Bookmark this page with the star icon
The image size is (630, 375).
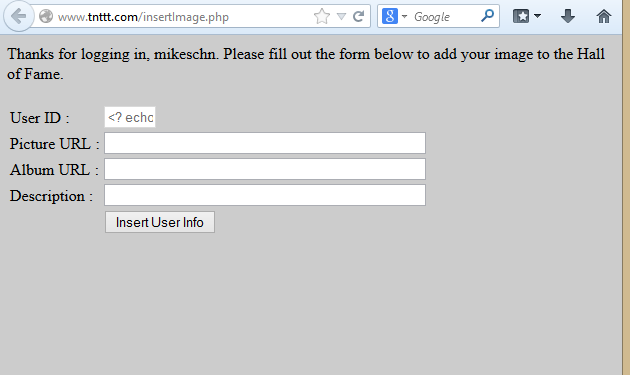(x=322, y=16)
